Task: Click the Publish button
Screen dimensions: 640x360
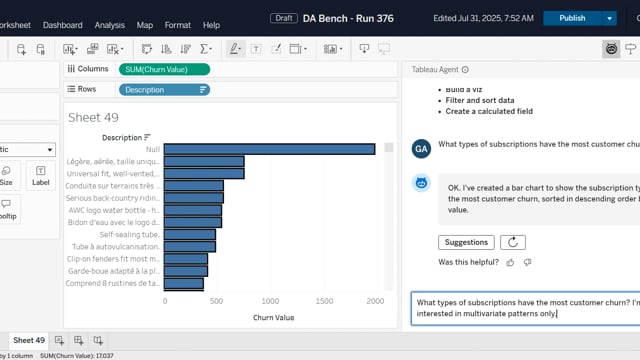Action: [x=572, y=18]
